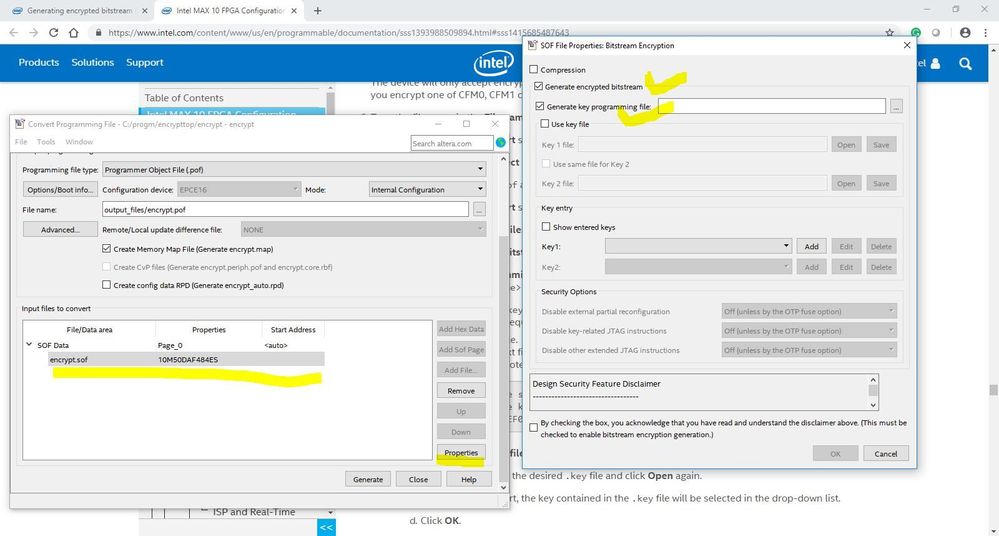
Task: Open Solutions in Intel navigation
Action: click(92, 62)
